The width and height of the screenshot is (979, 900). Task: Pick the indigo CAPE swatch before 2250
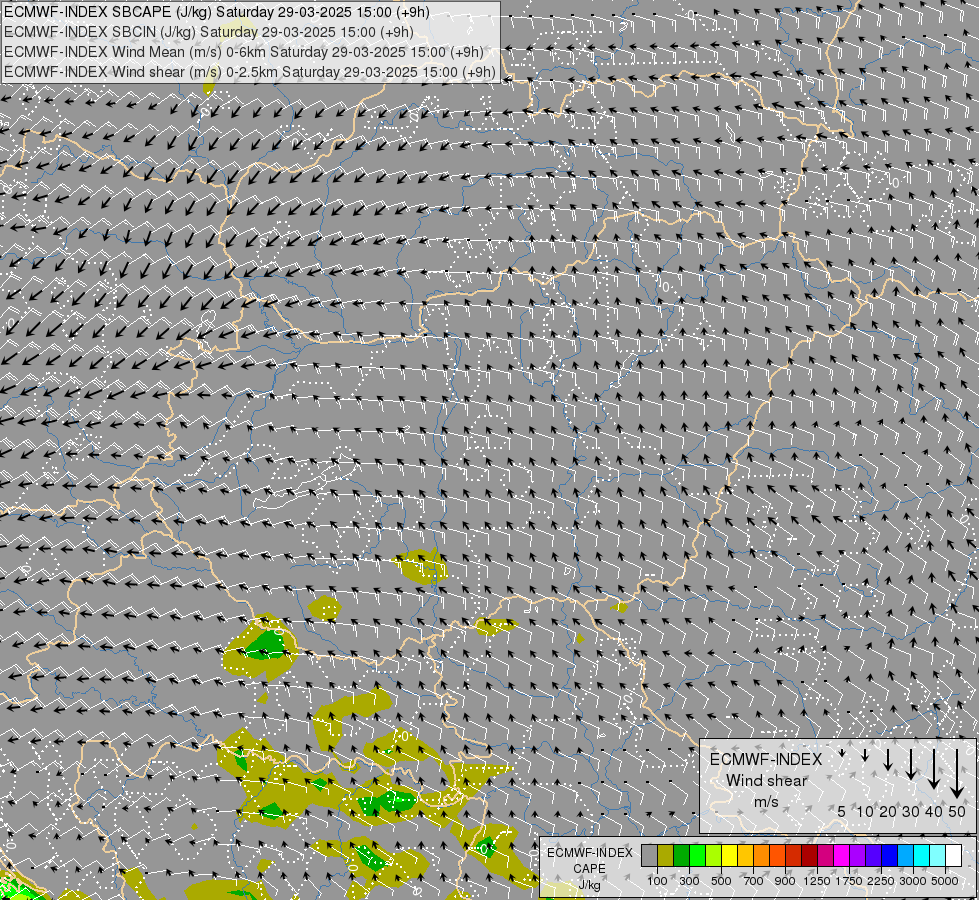pyautogui.click(x=873, y=856)
